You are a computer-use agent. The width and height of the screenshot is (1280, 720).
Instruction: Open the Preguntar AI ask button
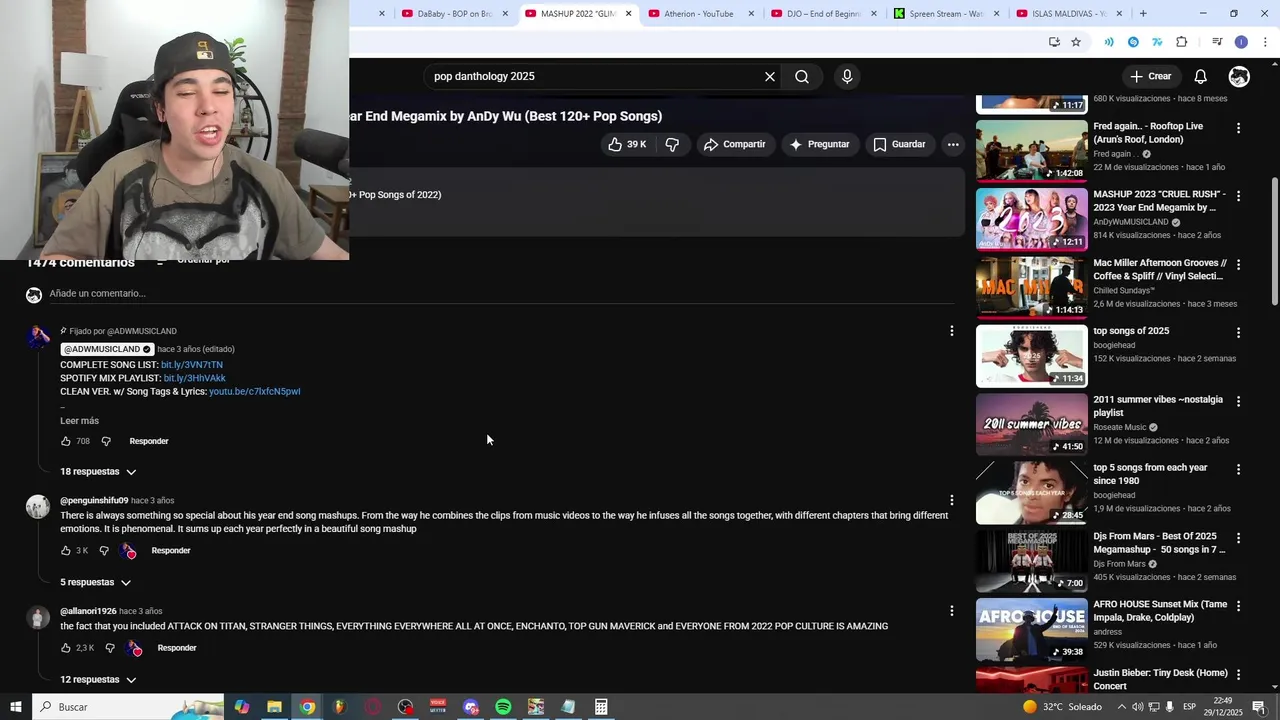pyautogui.click(x=819, y=144)
